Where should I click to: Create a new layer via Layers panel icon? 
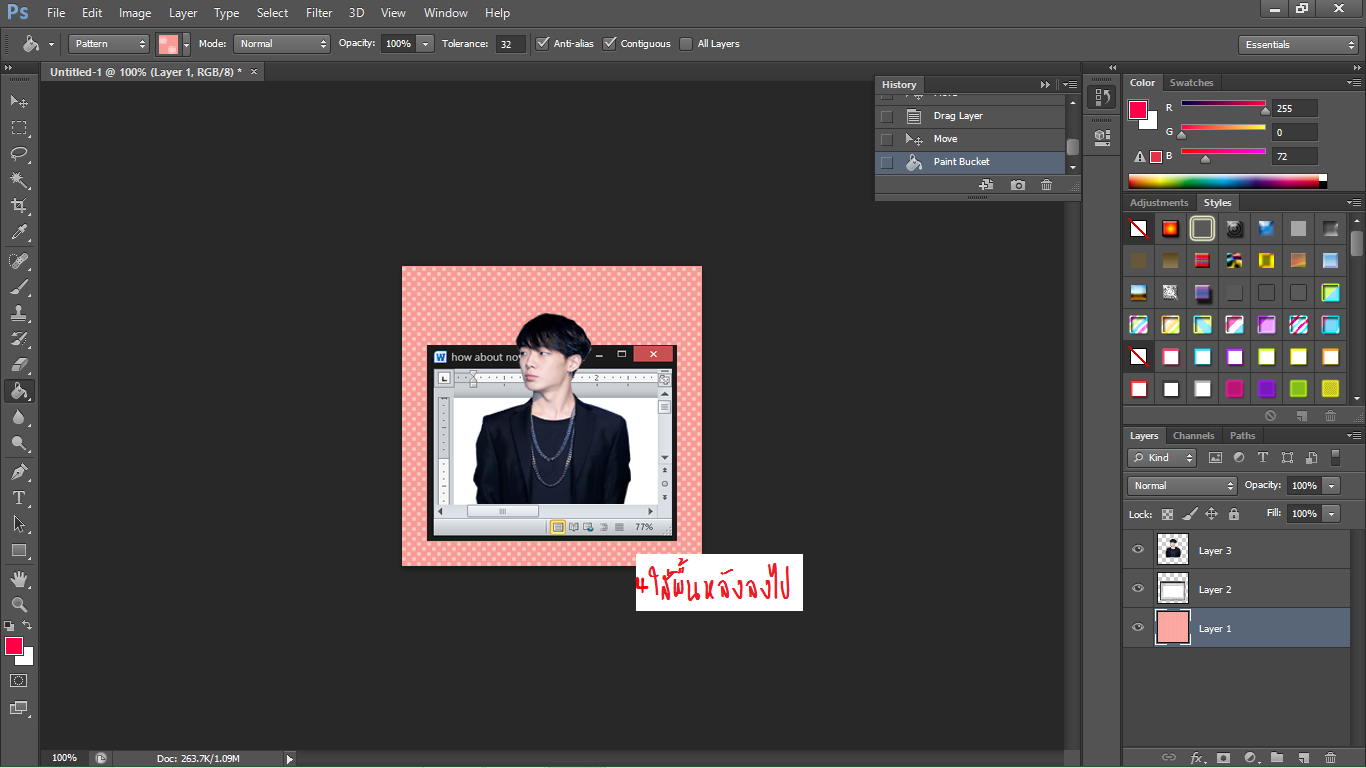pyautogui.click(x=1303, y=758)
